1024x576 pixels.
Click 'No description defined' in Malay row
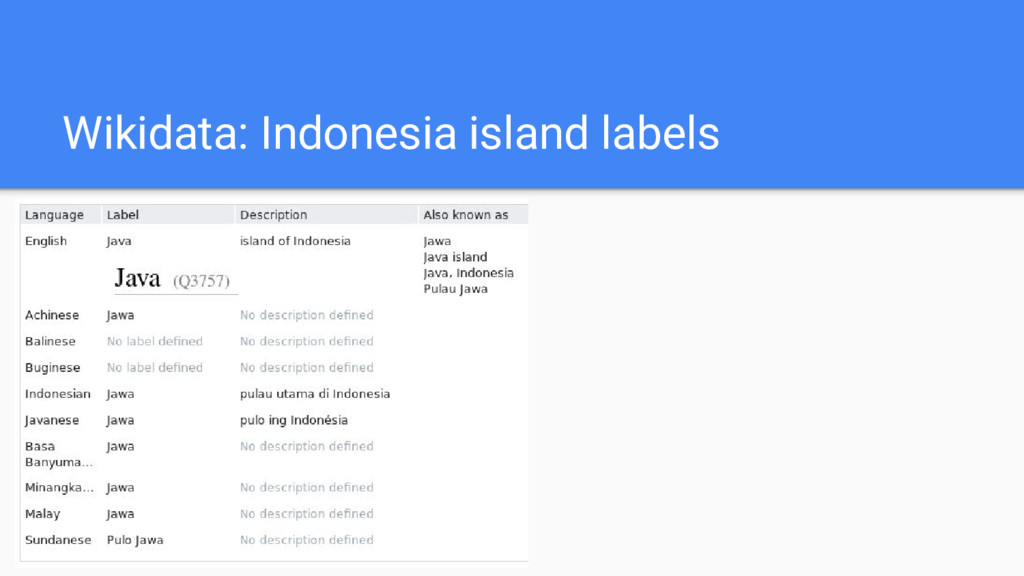(x=306, y=513)
